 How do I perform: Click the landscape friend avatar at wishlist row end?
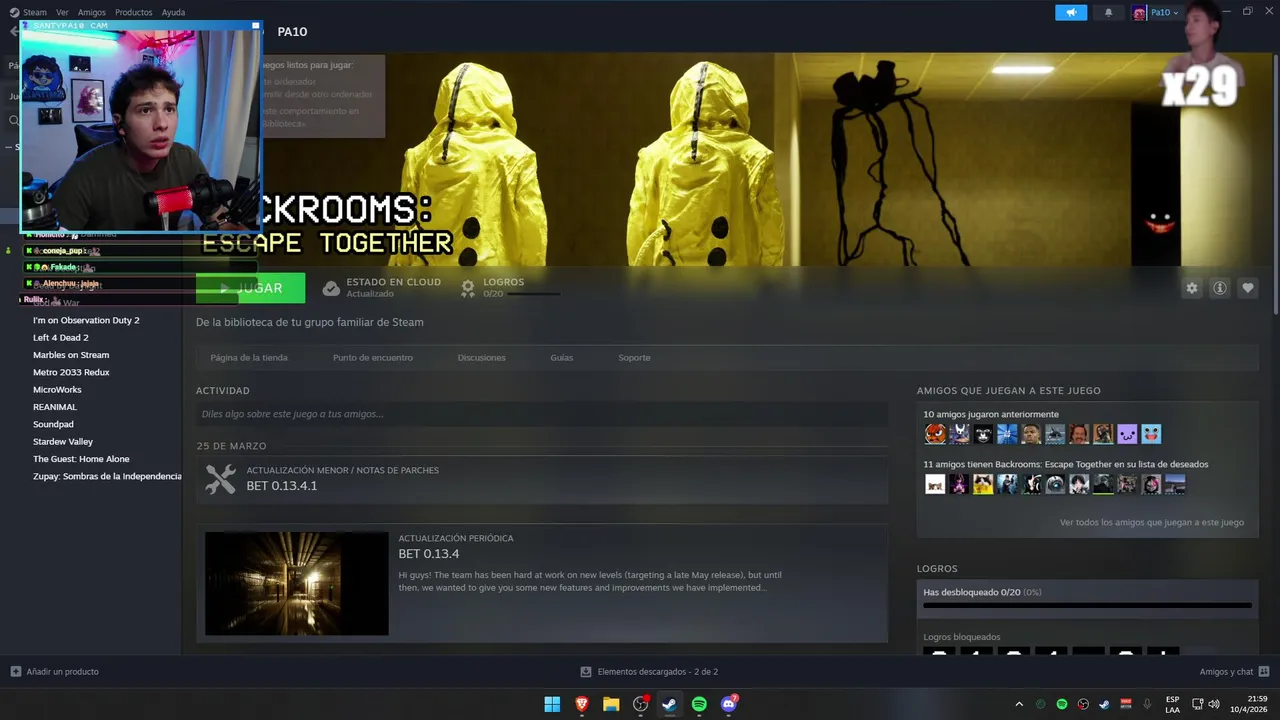(1175, 484)
